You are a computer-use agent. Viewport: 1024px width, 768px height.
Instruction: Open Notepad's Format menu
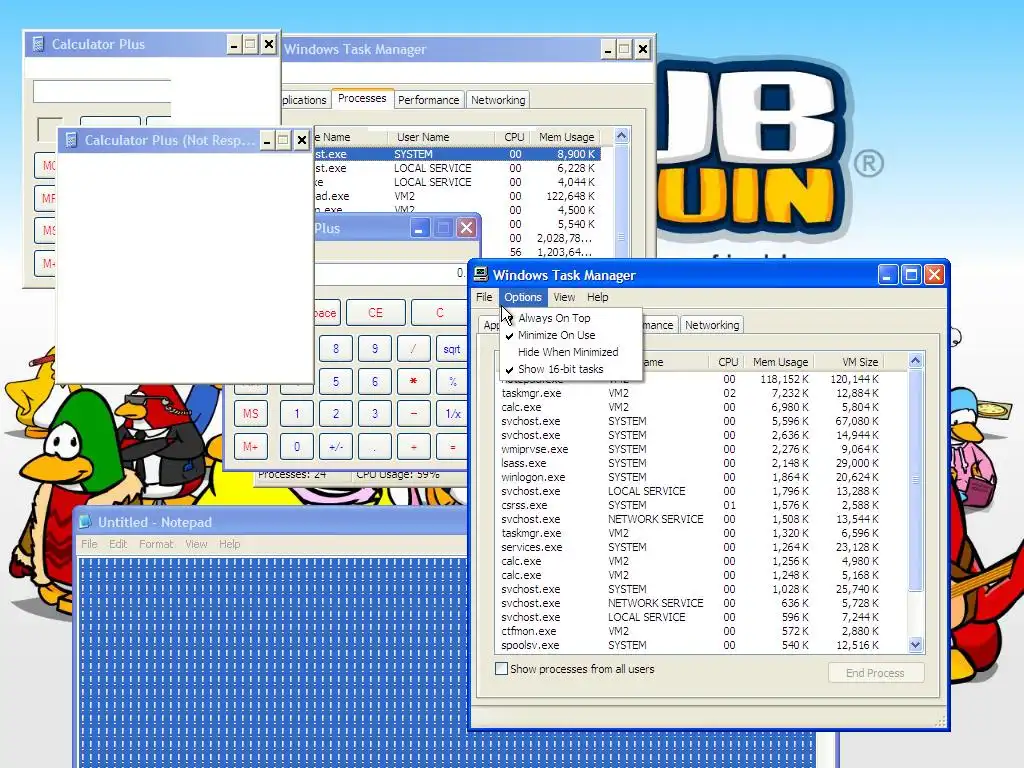(x=156, y=544)
